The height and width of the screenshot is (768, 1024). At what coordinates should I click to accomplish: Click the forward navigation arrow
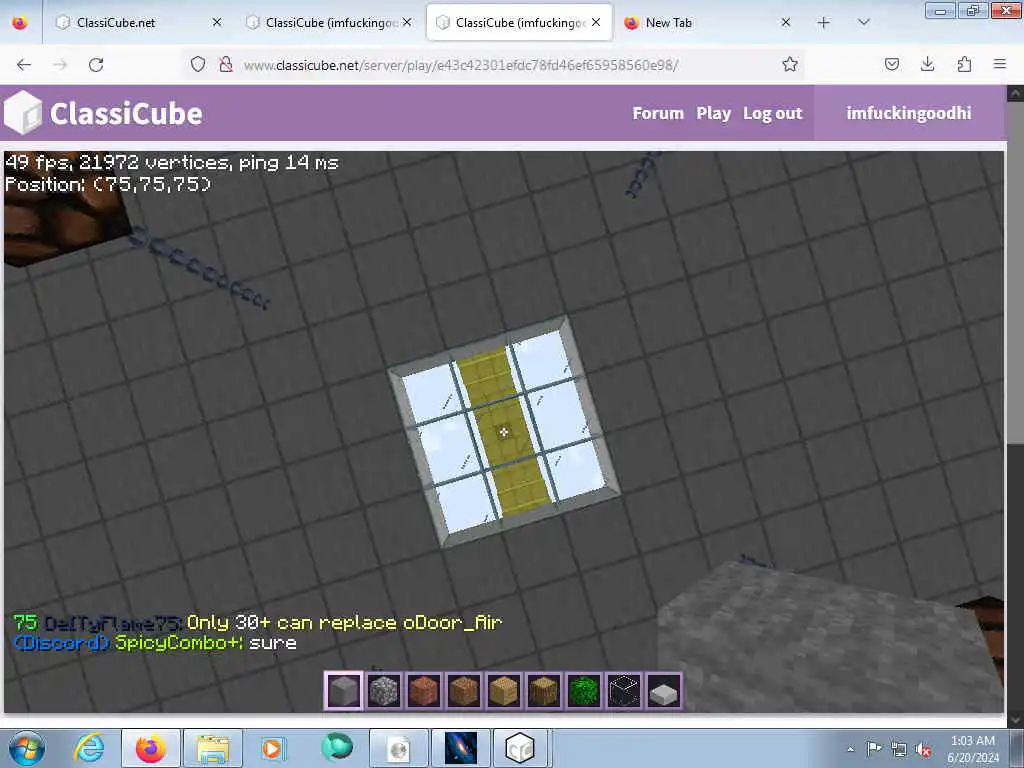[60, 65]
